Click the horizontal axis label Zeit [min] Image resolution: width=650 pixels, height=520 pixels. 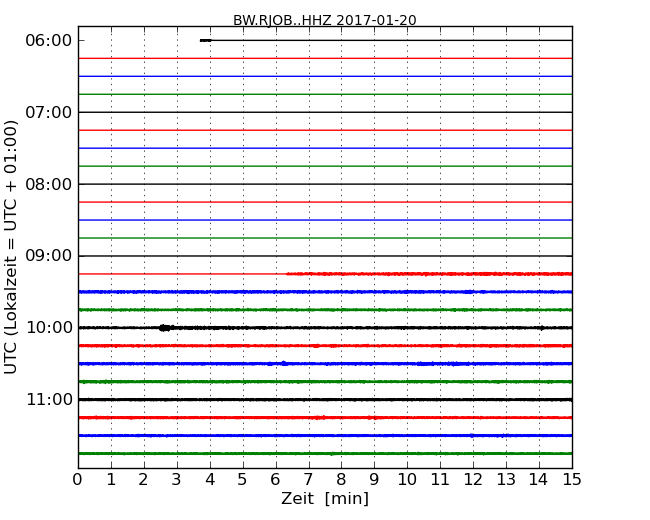(x=325, y=498)
